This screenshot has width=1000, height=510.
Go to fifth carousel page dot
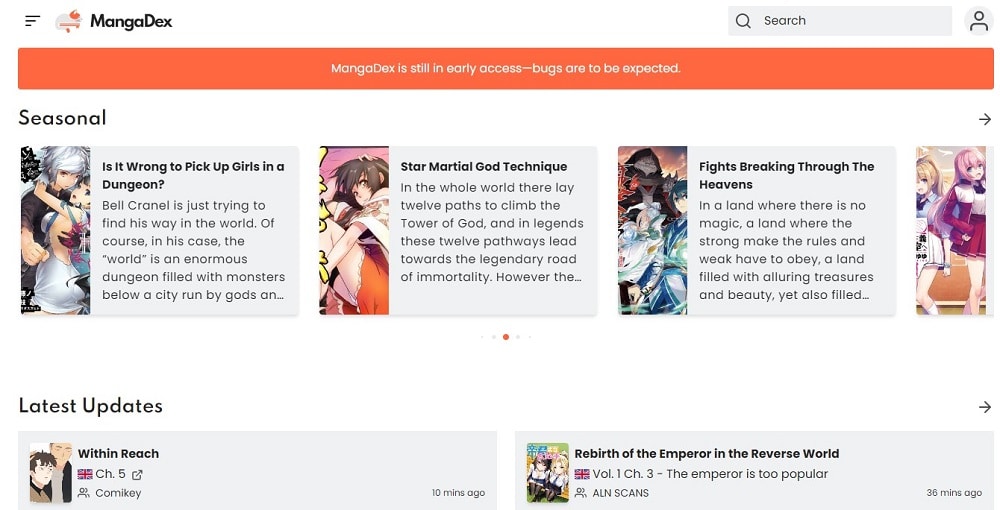[529, 337]
